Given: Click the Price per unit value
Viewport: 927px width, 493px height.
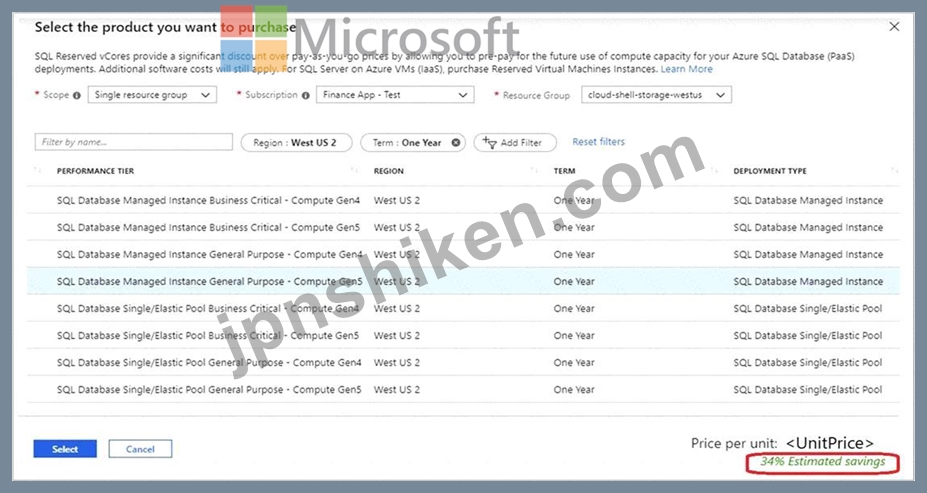Looking at the screenshot, I should point(829,443).
